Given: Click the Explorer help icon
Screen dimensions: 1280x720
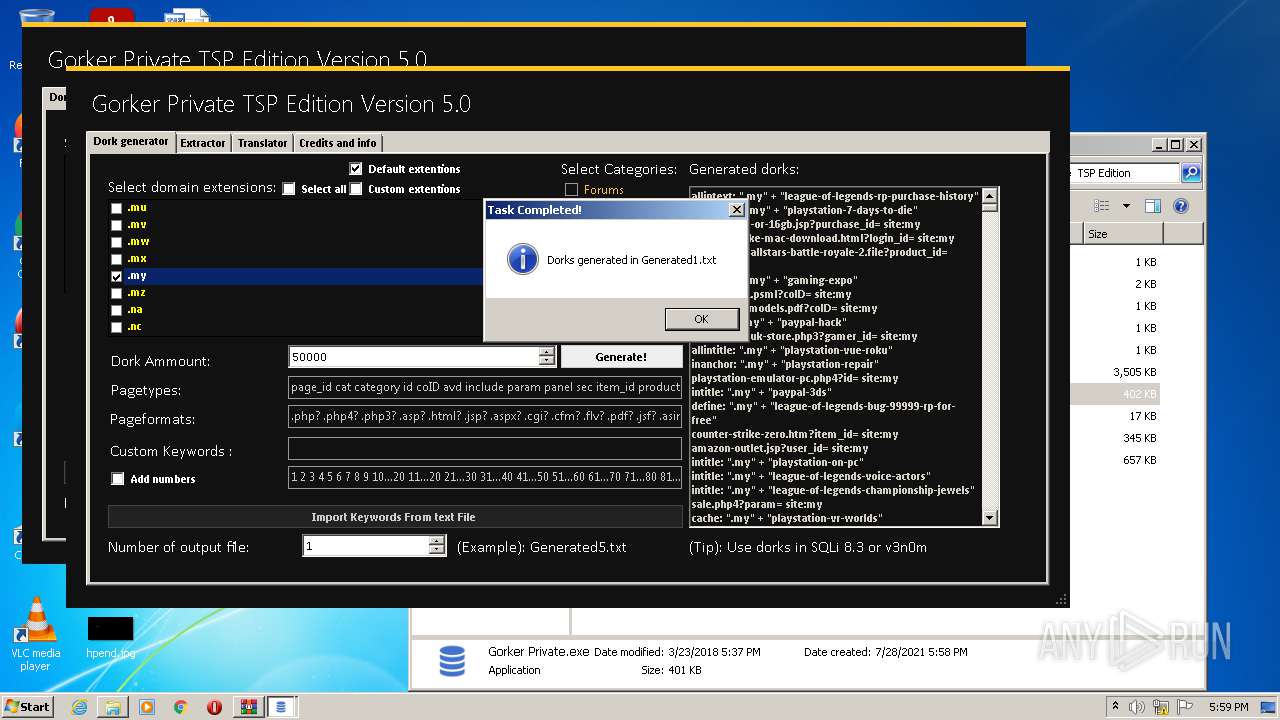Looking at the screenshot, I should click(x=1180, y=206).
